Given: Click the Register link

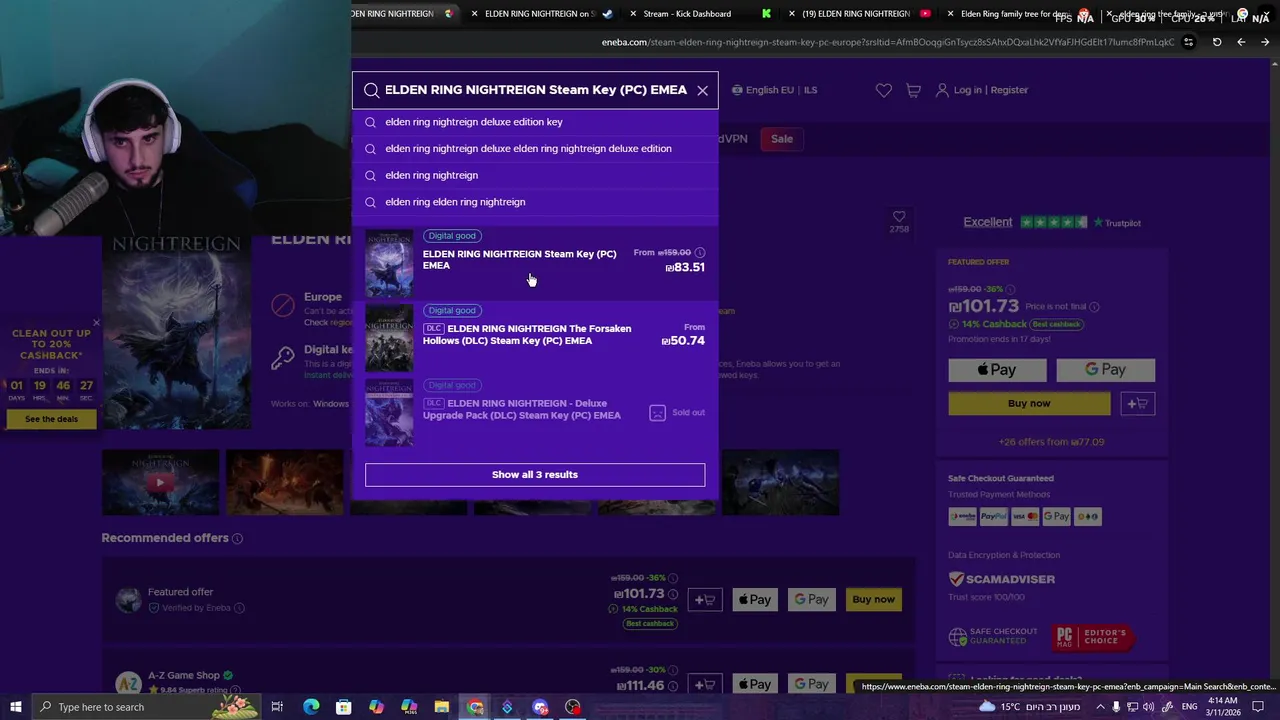Looking at the screenshot, I should click(x=1009, y=90).
